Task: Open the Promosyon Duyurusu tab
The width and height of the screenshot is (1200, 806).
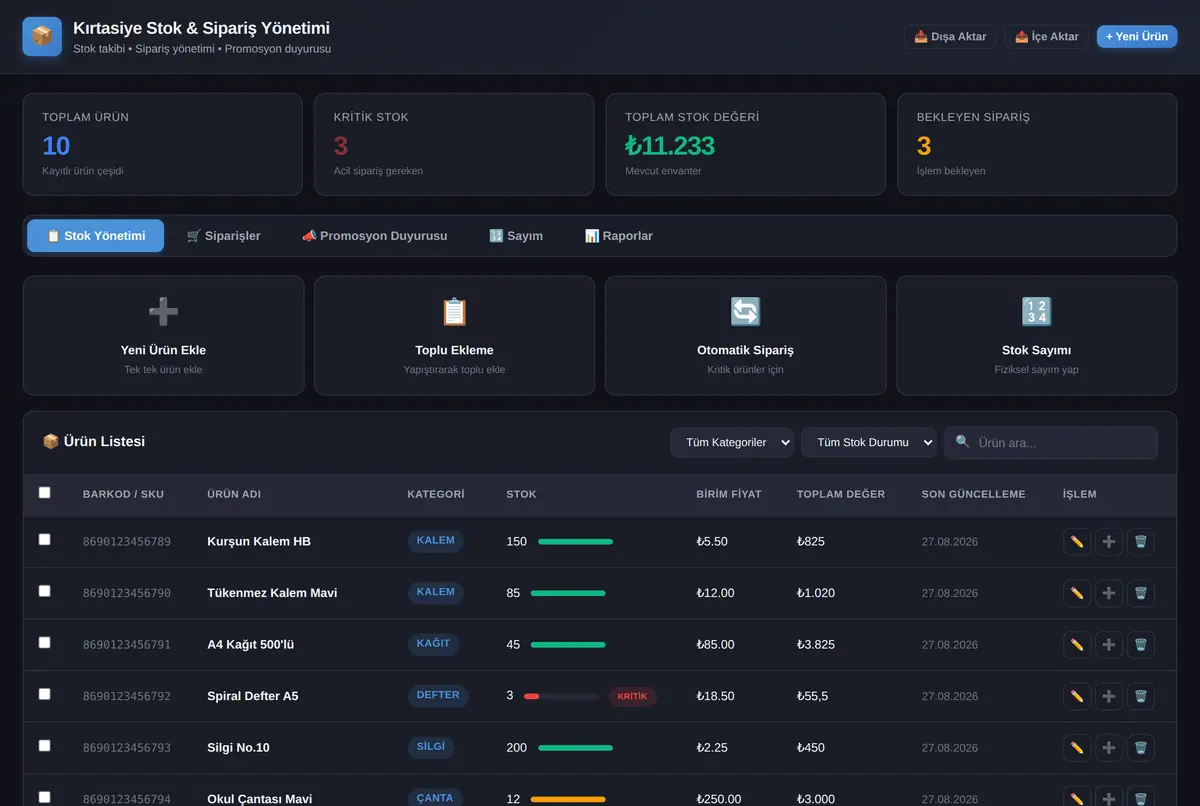Action: click(374, 236)
